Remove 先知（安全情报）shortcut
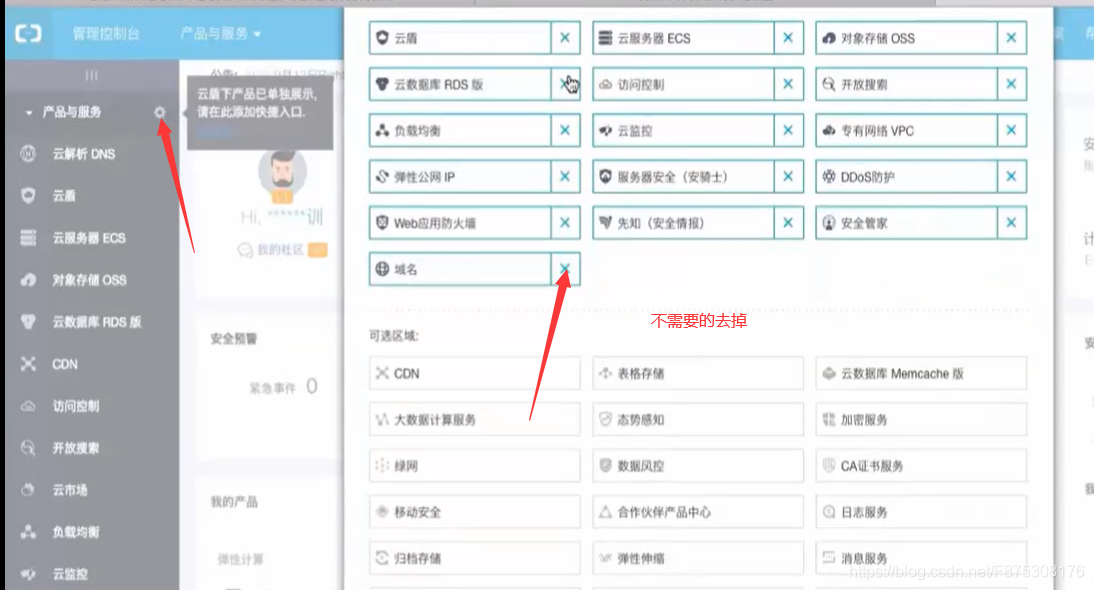This screenshot has width=1094, height=590. tap(788, 222)
